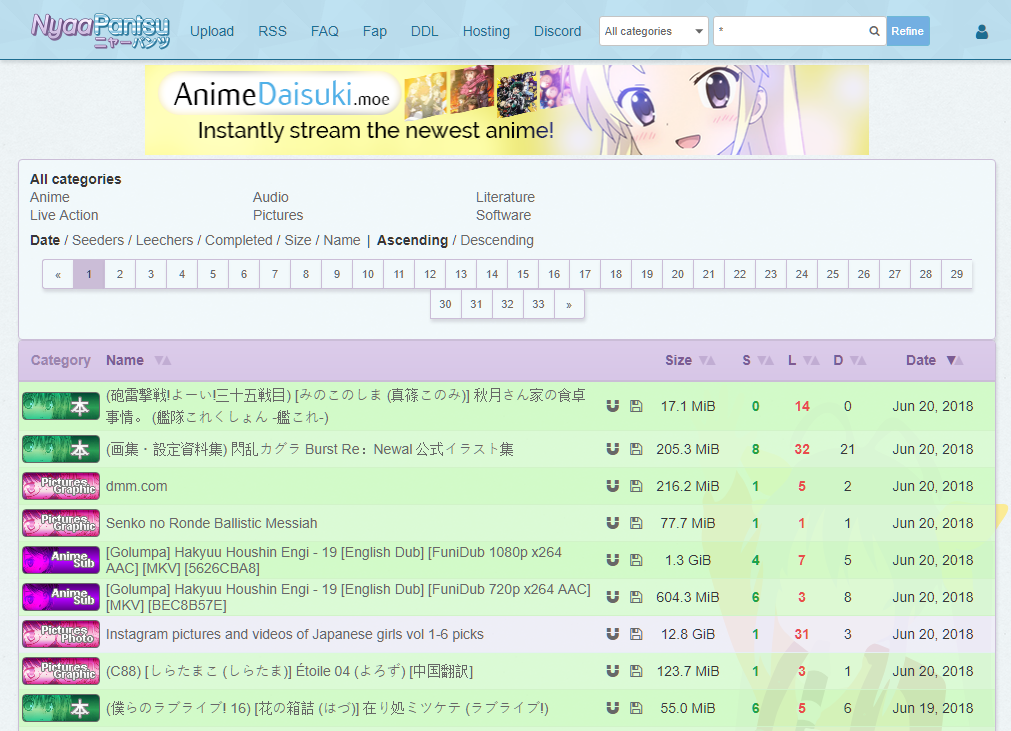
Task: Open the All categories search dropdown
Action: click(654, 31)
